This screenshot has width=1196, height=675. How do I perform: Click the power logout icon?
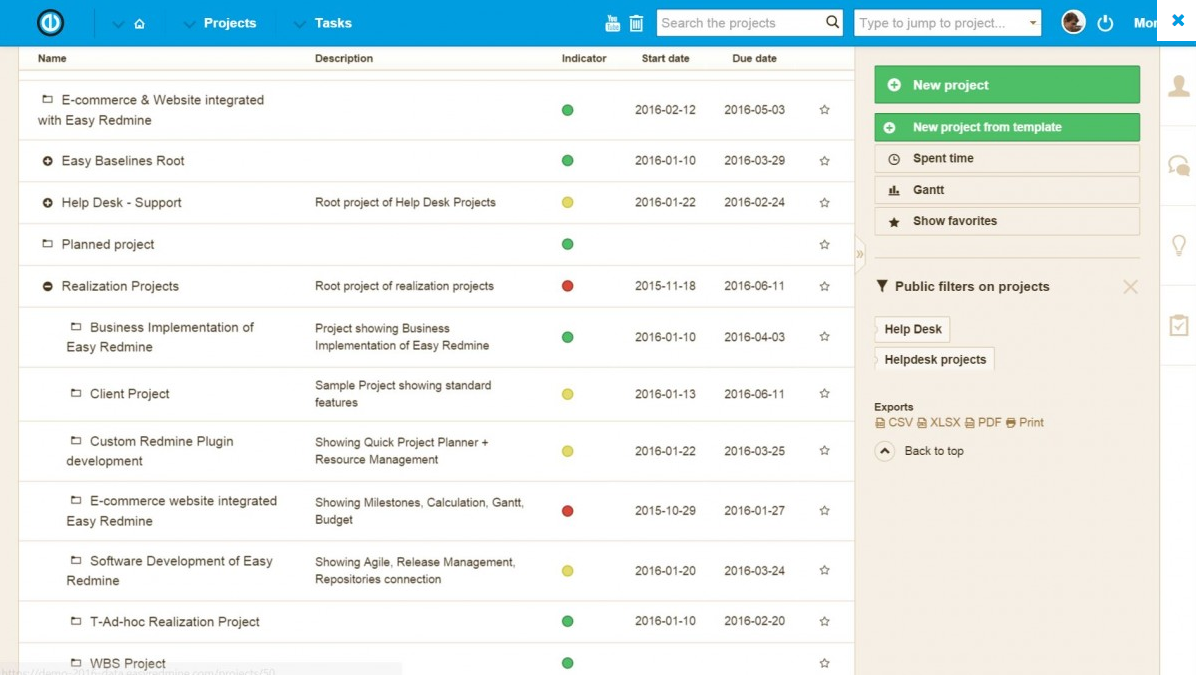pyautogui.click(x=1105, y=23)
